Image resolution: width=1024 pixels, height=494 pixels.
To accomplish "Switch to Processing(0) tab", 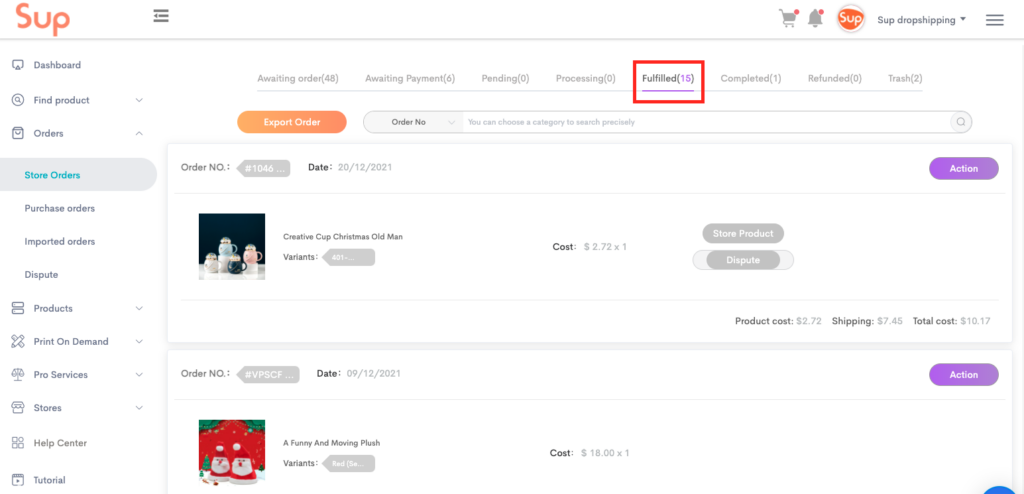I will tap(586, 78).
